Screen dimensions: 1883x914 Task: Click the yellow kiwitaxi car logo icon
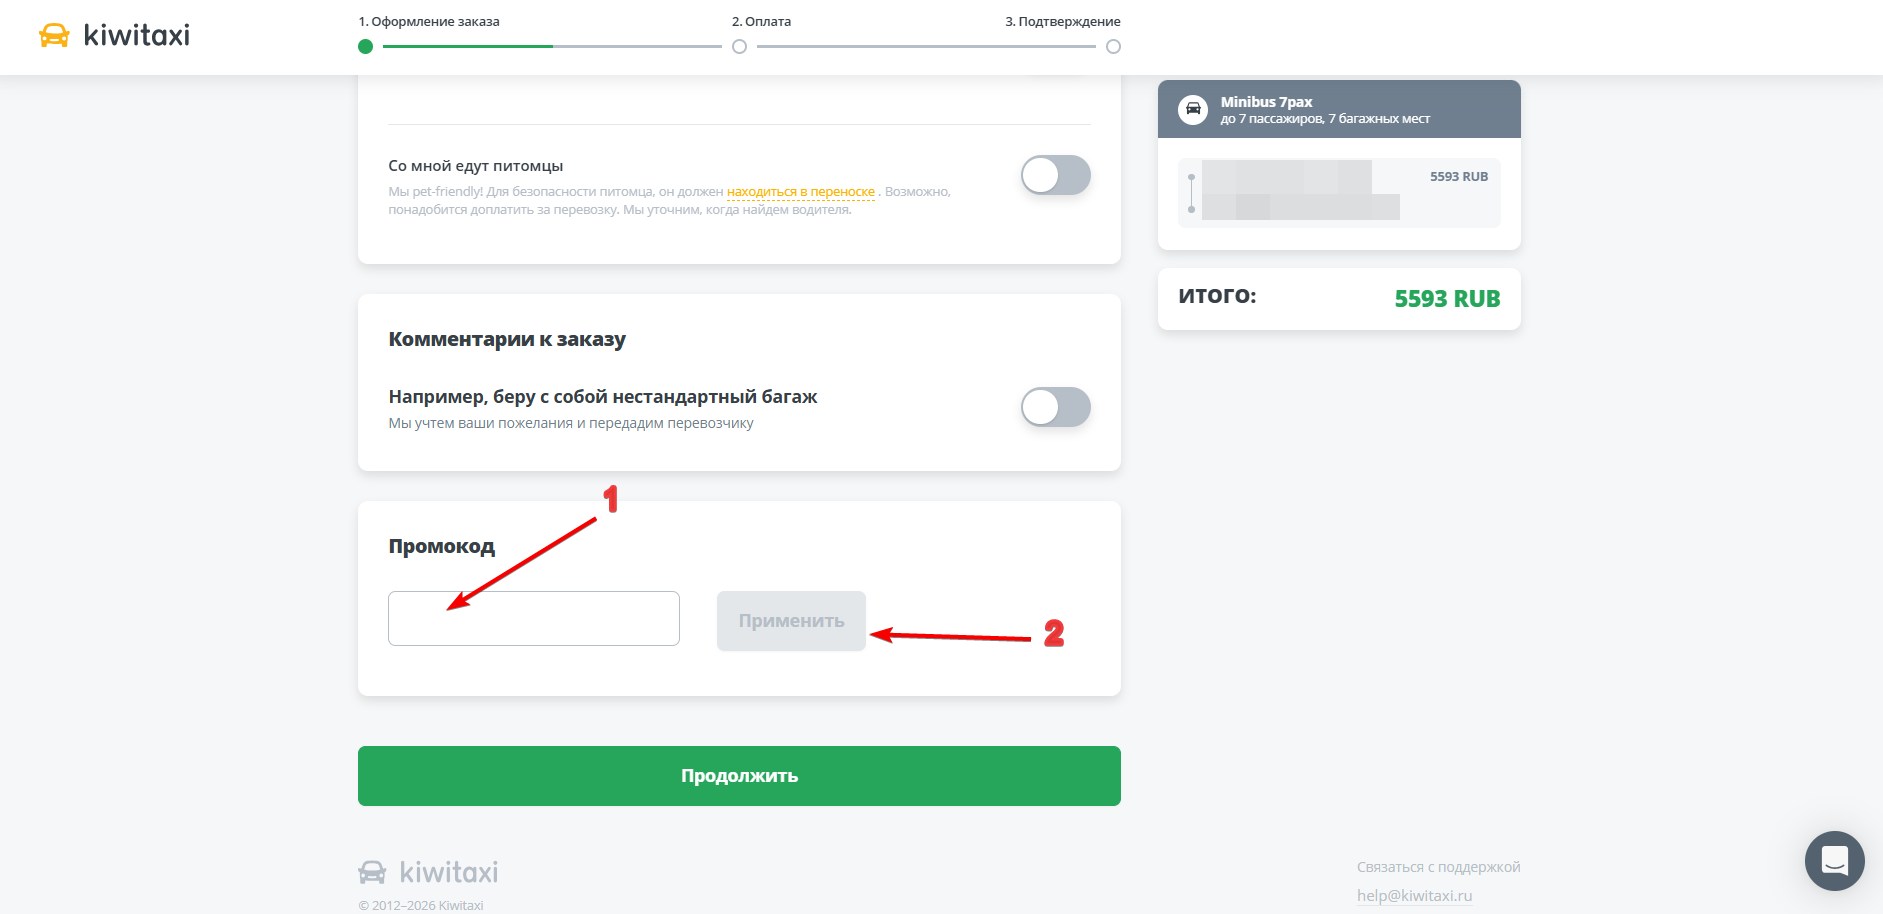point(54,36)
